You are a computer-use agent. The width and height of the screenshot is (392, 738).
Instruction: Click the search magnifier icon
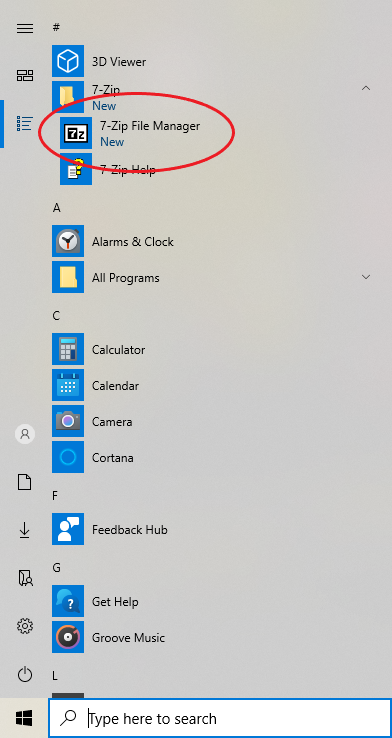click(69, 717)
